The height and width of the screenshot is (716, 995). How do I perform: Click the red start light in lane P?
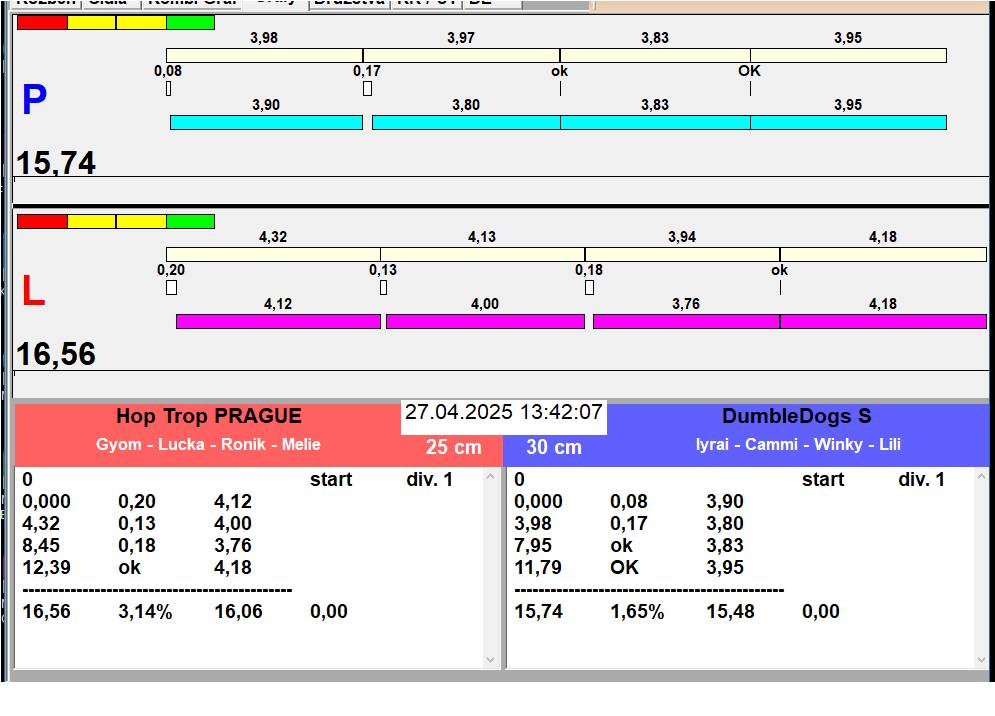tap(42, 22)
